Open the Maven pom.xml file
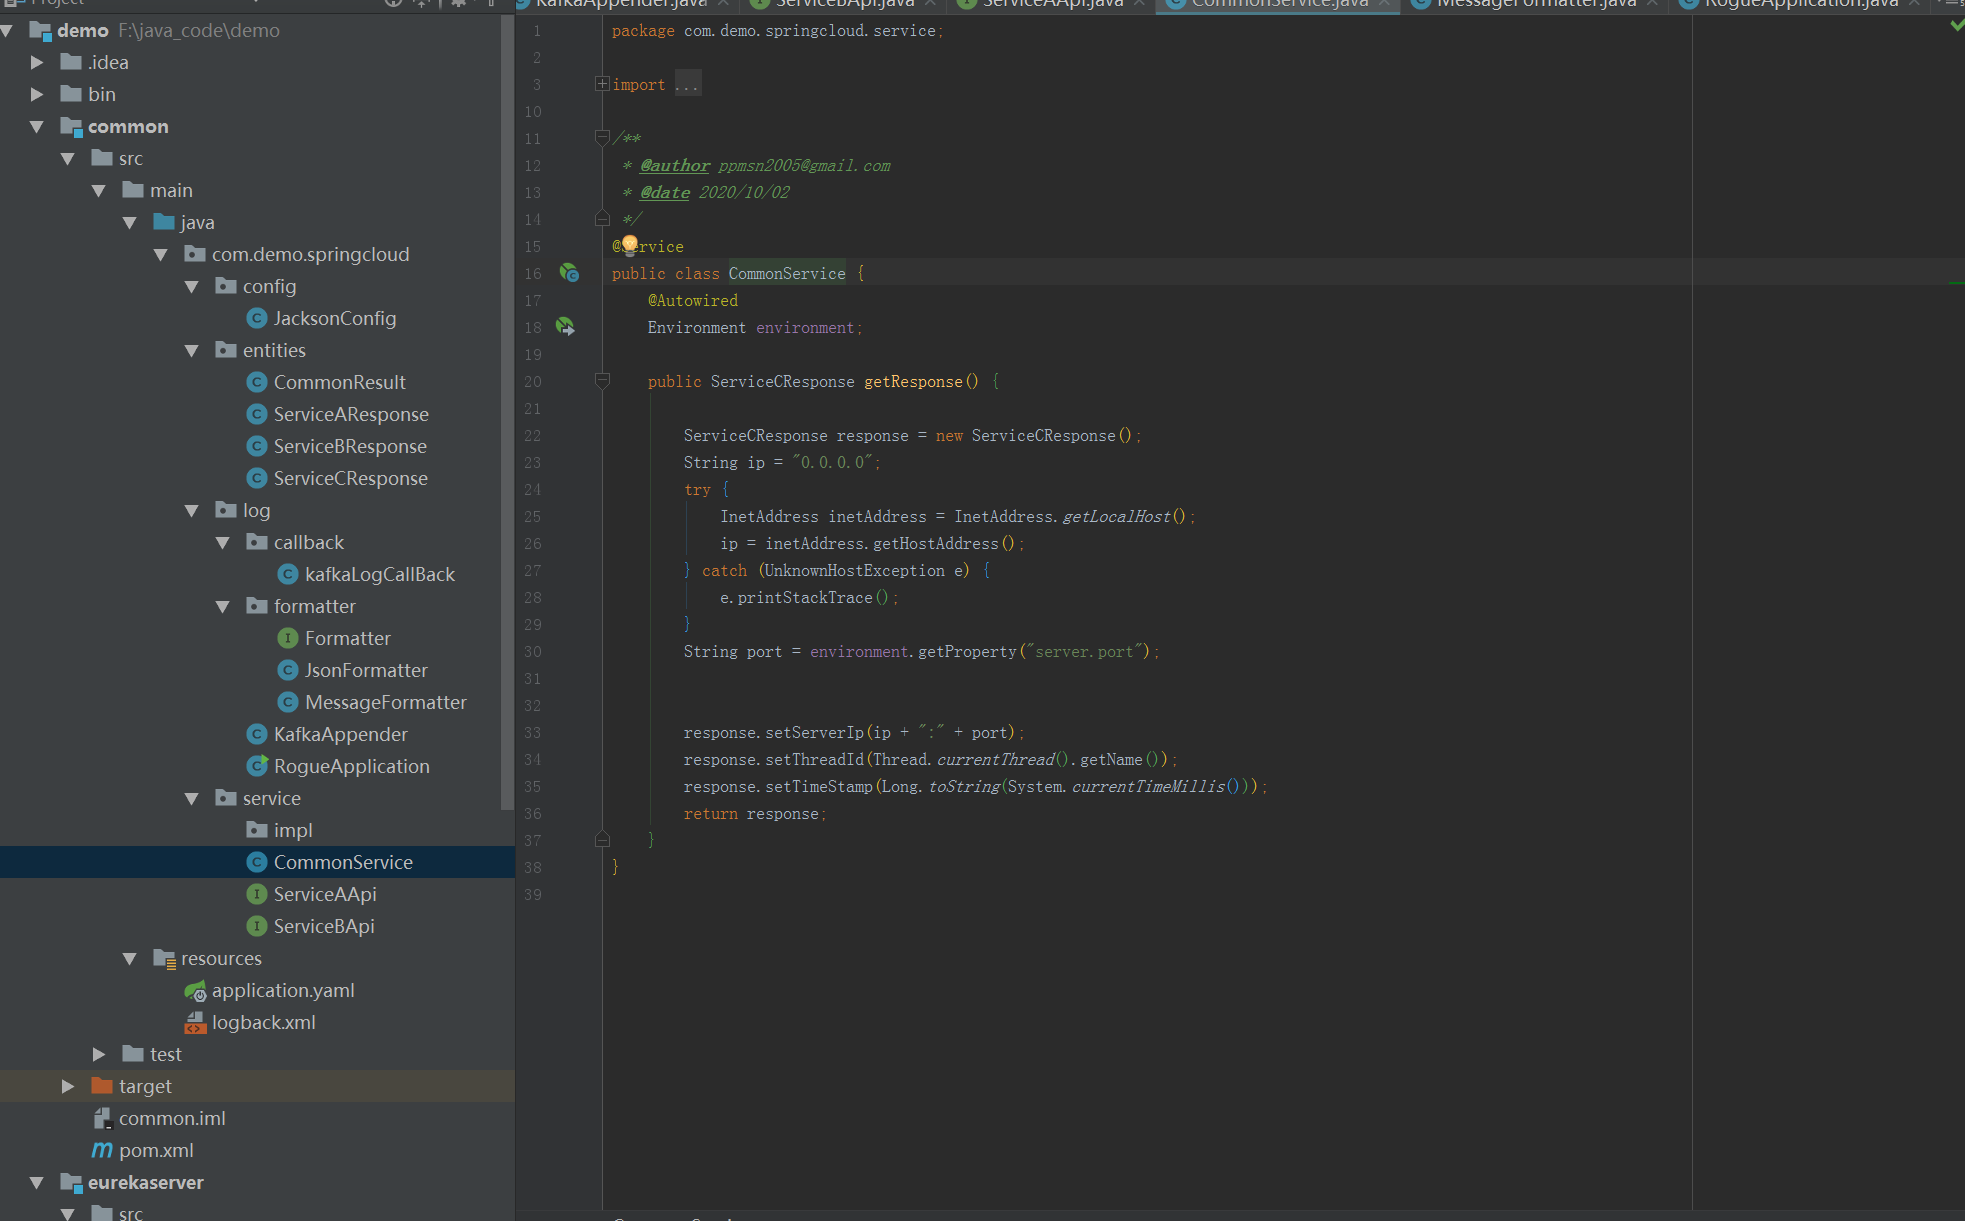Viewport: 1965px width, 1221px height. (x=156, y=1150)
